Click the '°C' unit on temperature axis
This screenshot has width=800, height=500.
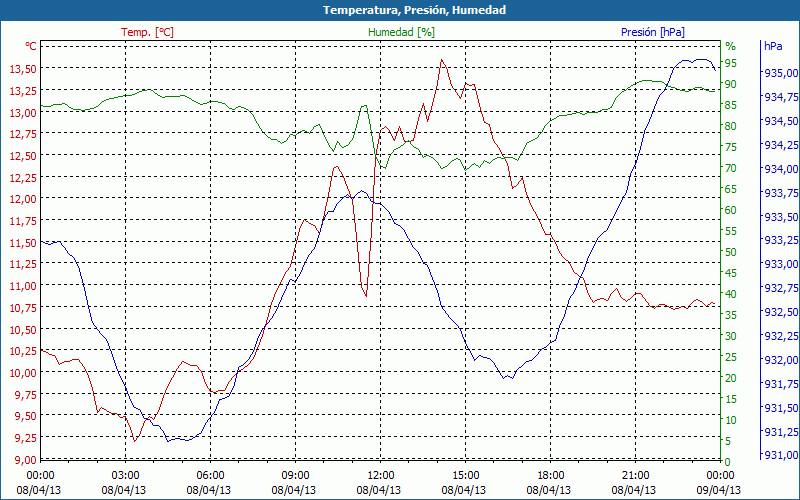coord(31,46)
